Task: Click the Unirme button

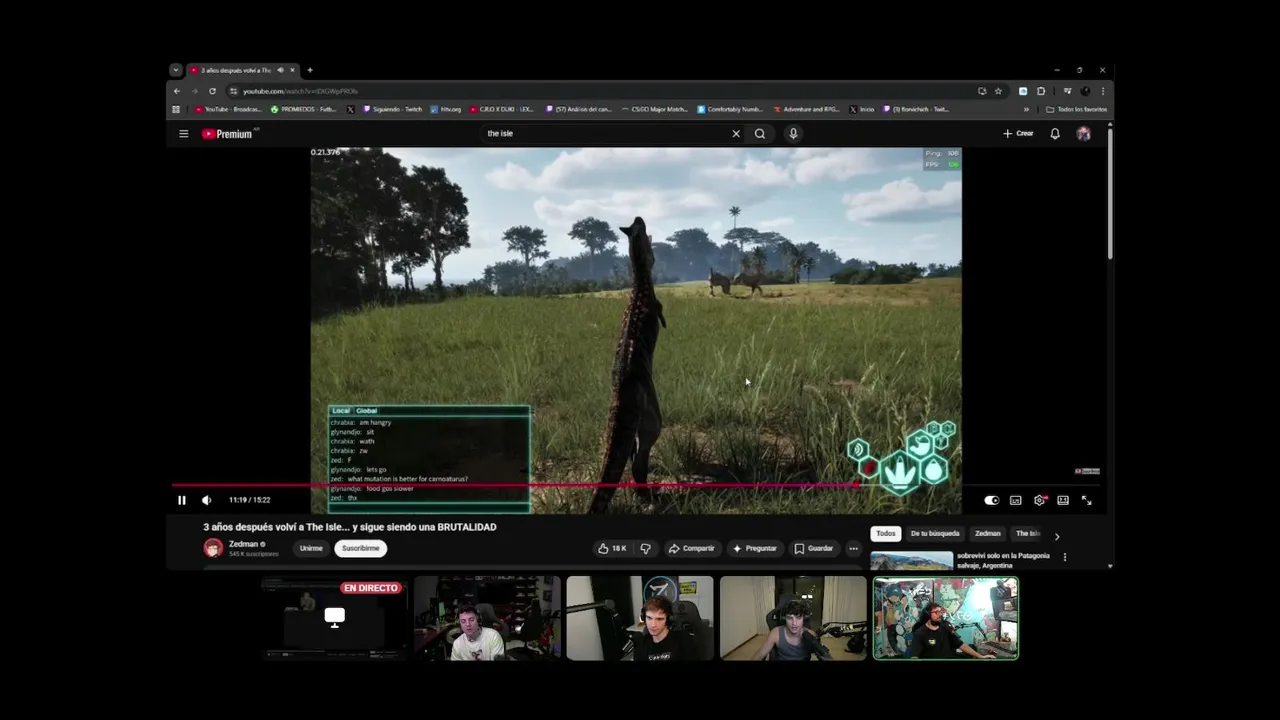Action: click(x=311, y=548)
